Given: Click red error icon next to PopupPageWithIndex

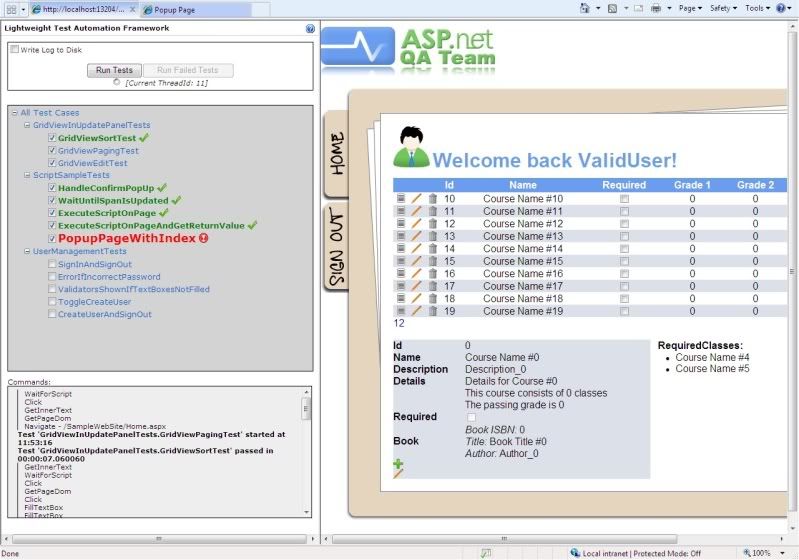Looking at the screenshot, I should click(203, 238).
